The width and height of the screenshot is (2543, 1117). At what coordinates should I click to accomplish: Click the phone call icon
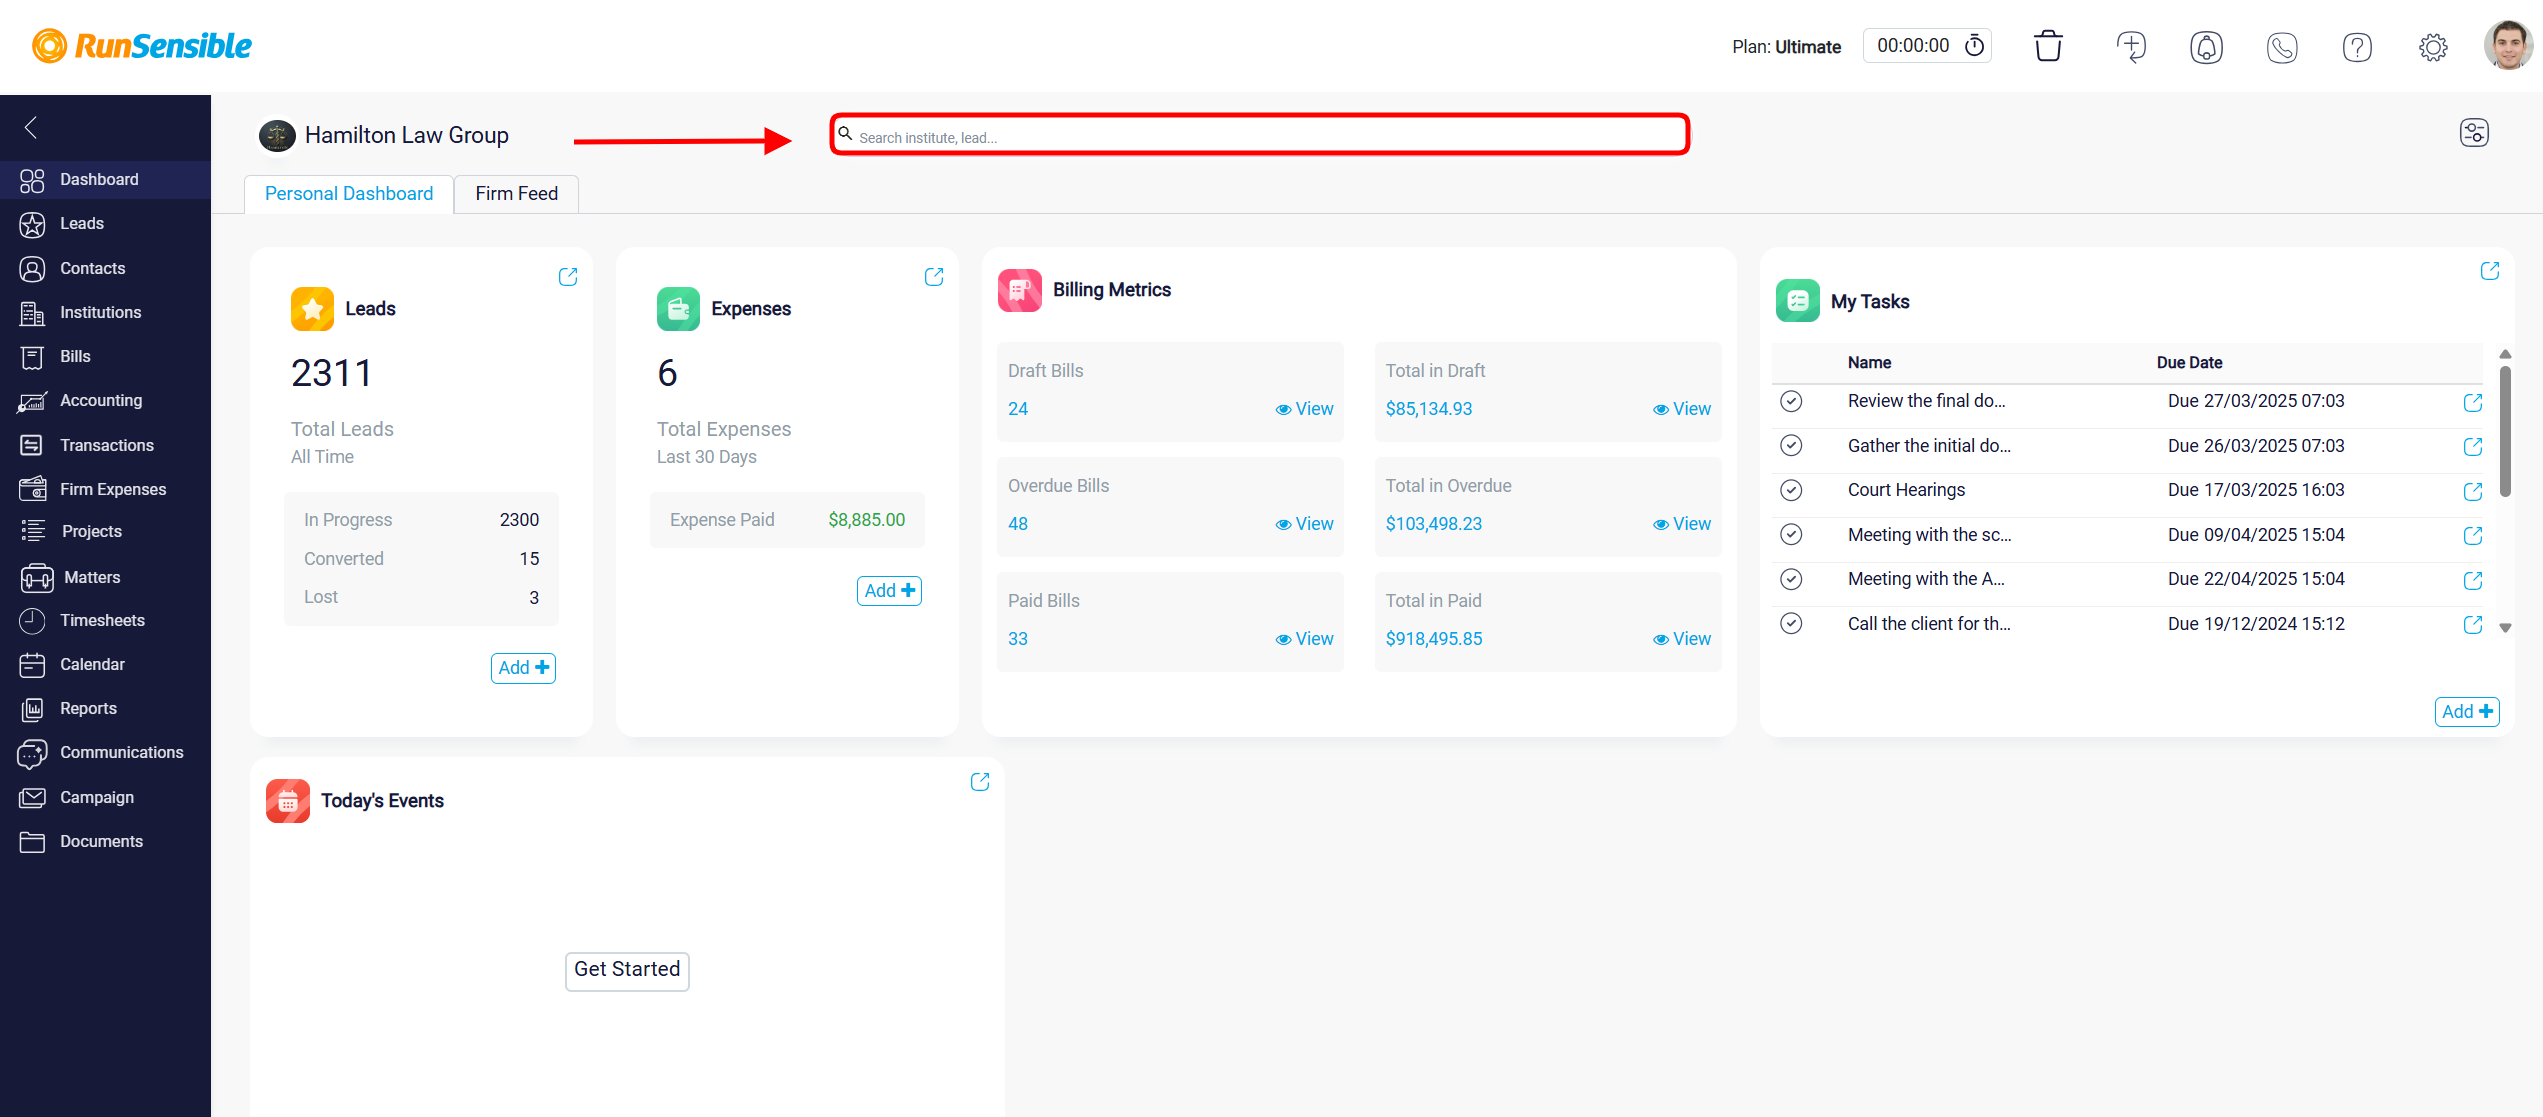2282,47
